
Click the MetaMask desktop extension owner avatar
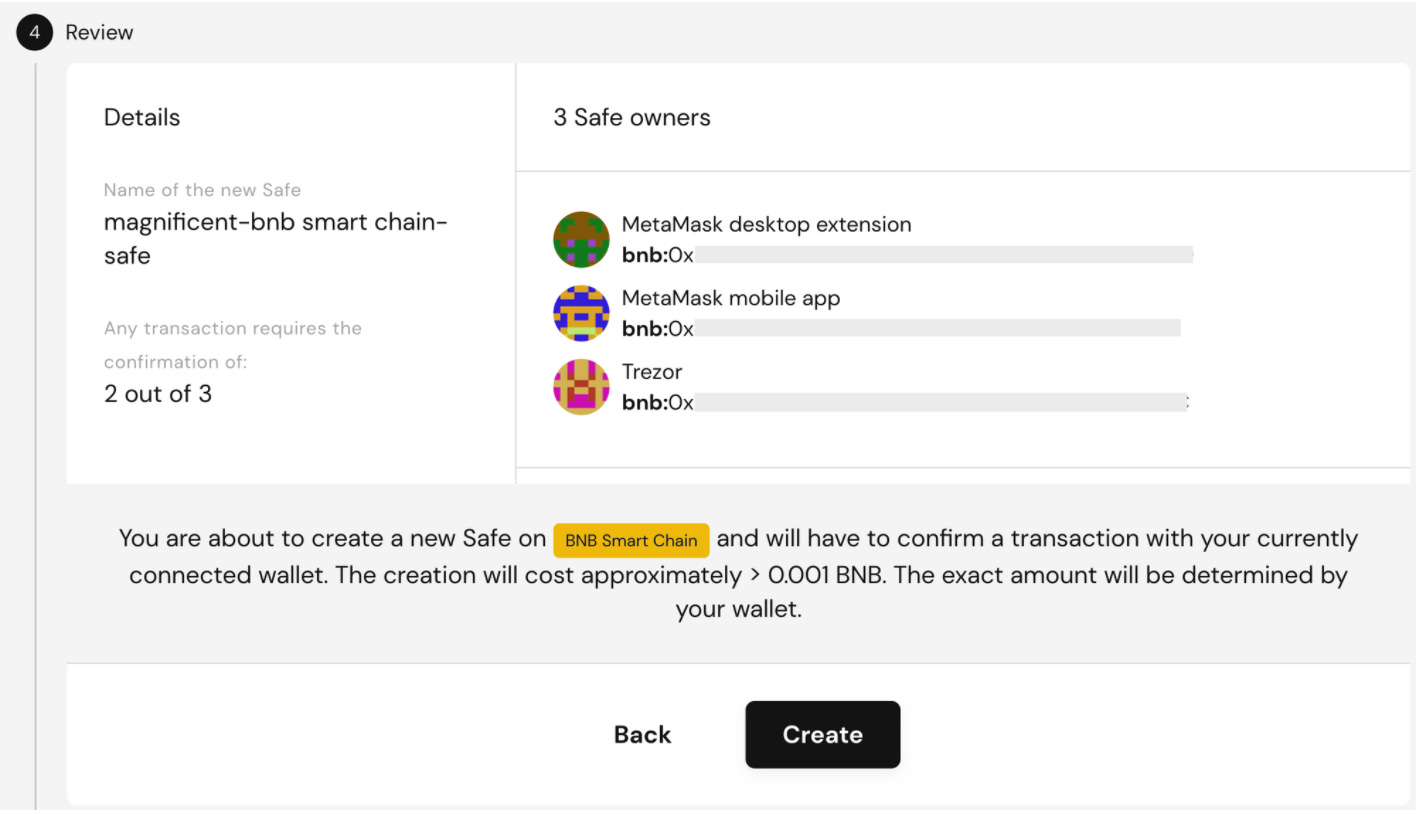pyautogui.click(x=581, y=240)
